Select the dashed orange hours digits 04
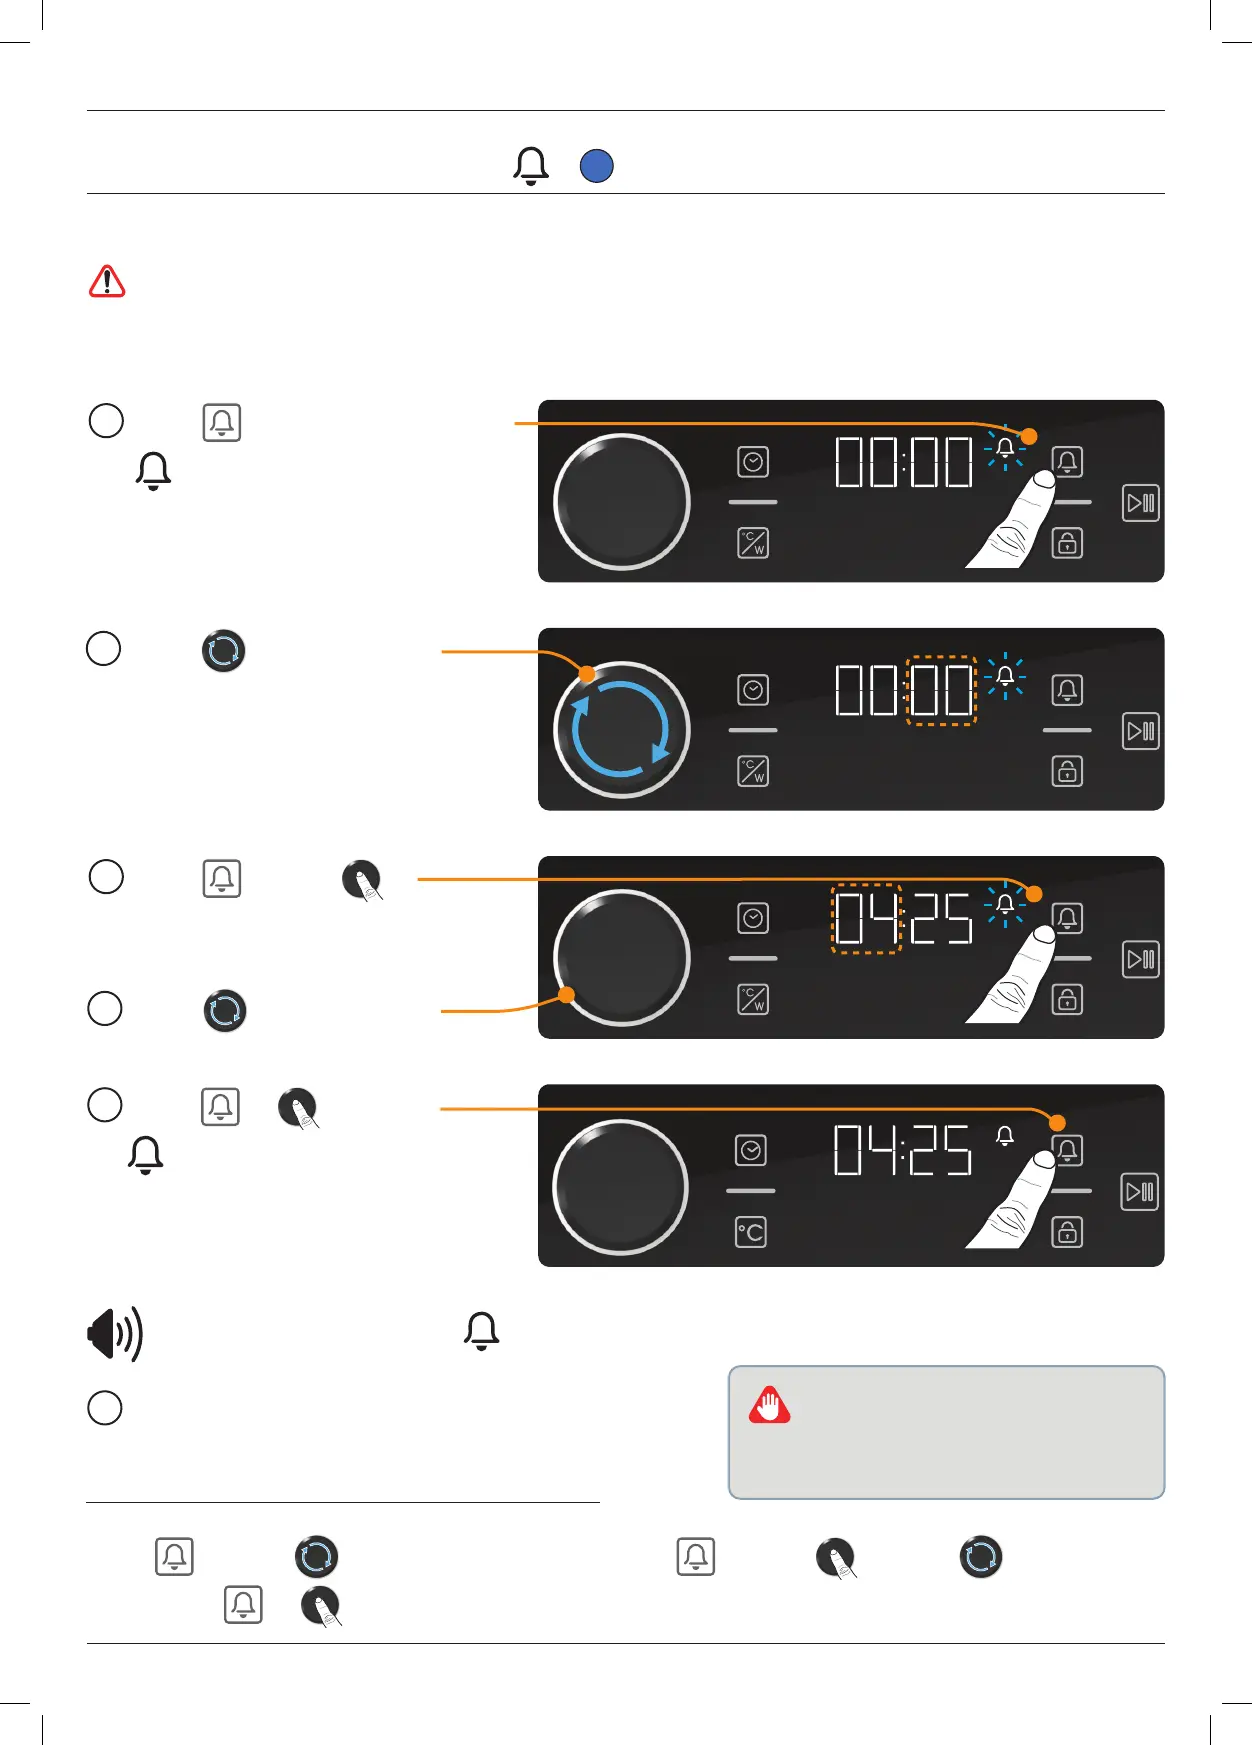Viewport: 1252px width, 1745px height. click(867, 919)
